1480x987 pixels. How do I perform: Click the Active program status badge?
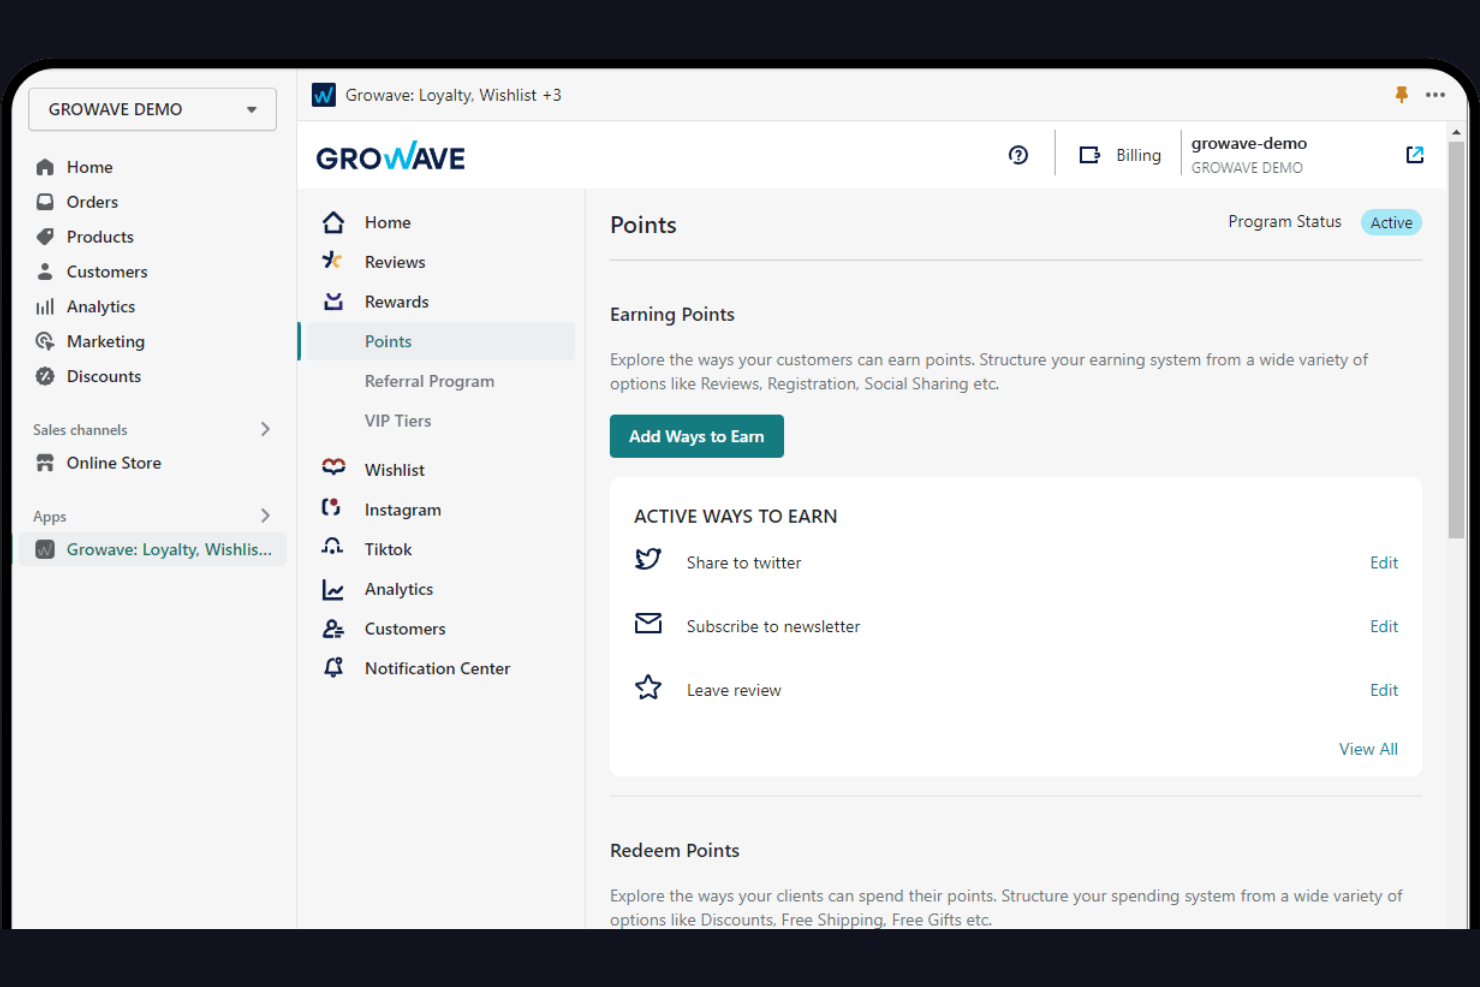coord(1391,222)
